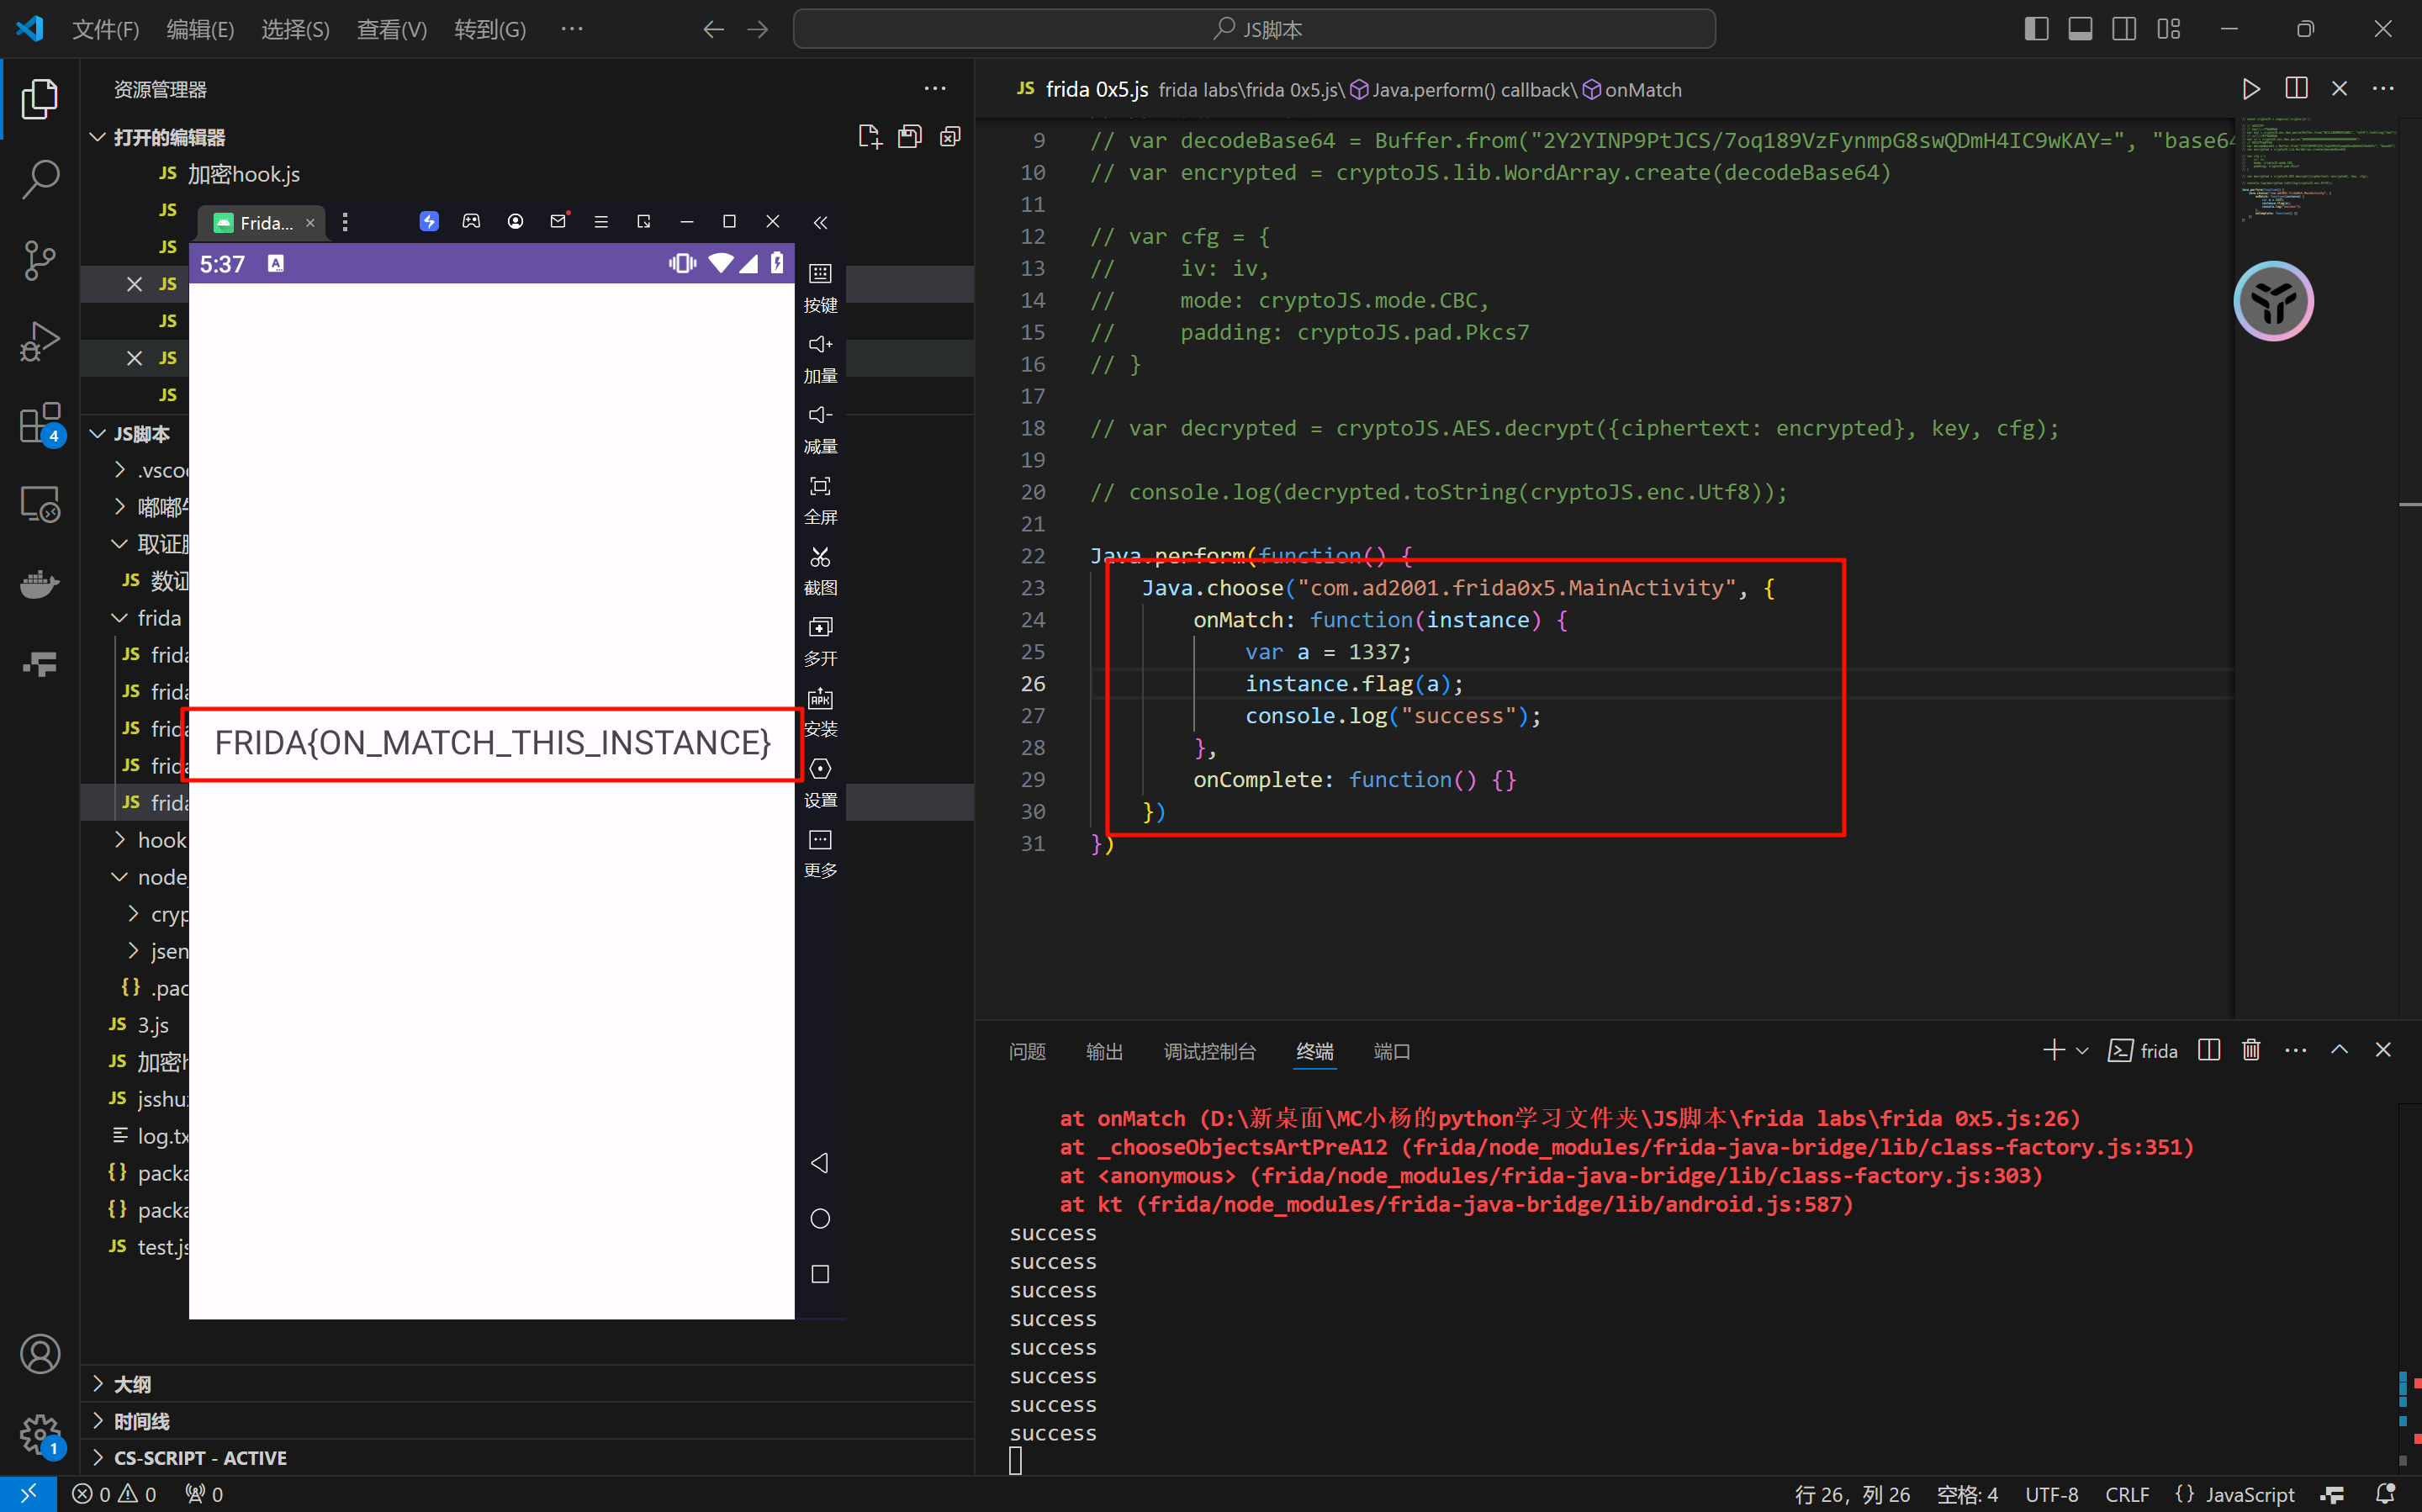Click the emulator screenshot (截图) scissors icon
The image size is (2422, 1512).
tap(820, 557)
